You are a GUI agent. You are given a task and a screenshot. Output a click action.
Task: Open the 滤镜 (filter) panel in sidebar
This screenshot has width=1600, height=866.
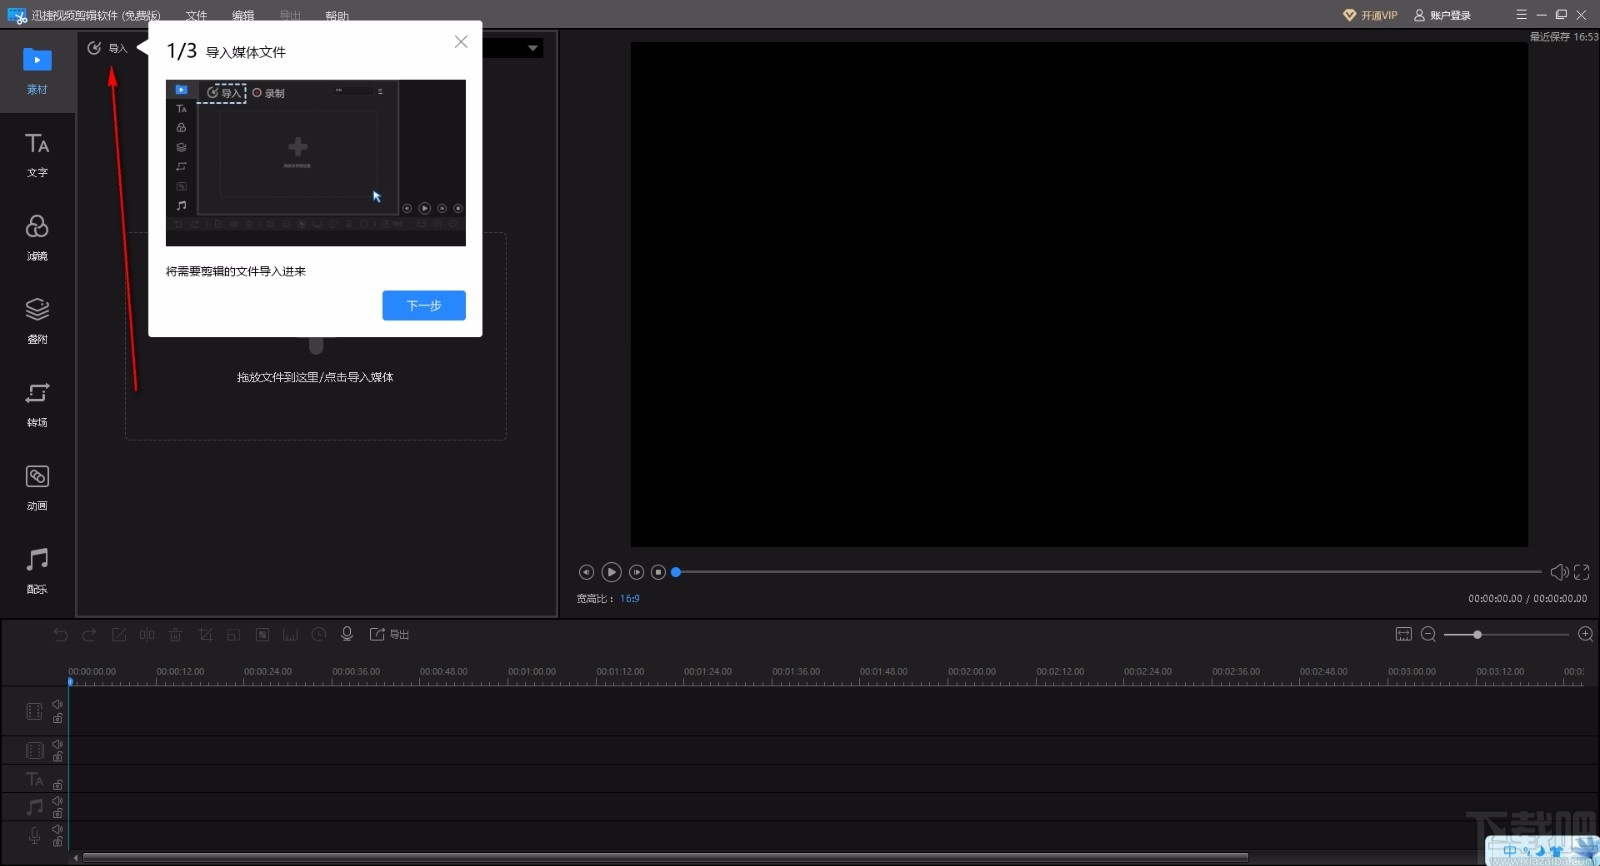tap(37, 238)
